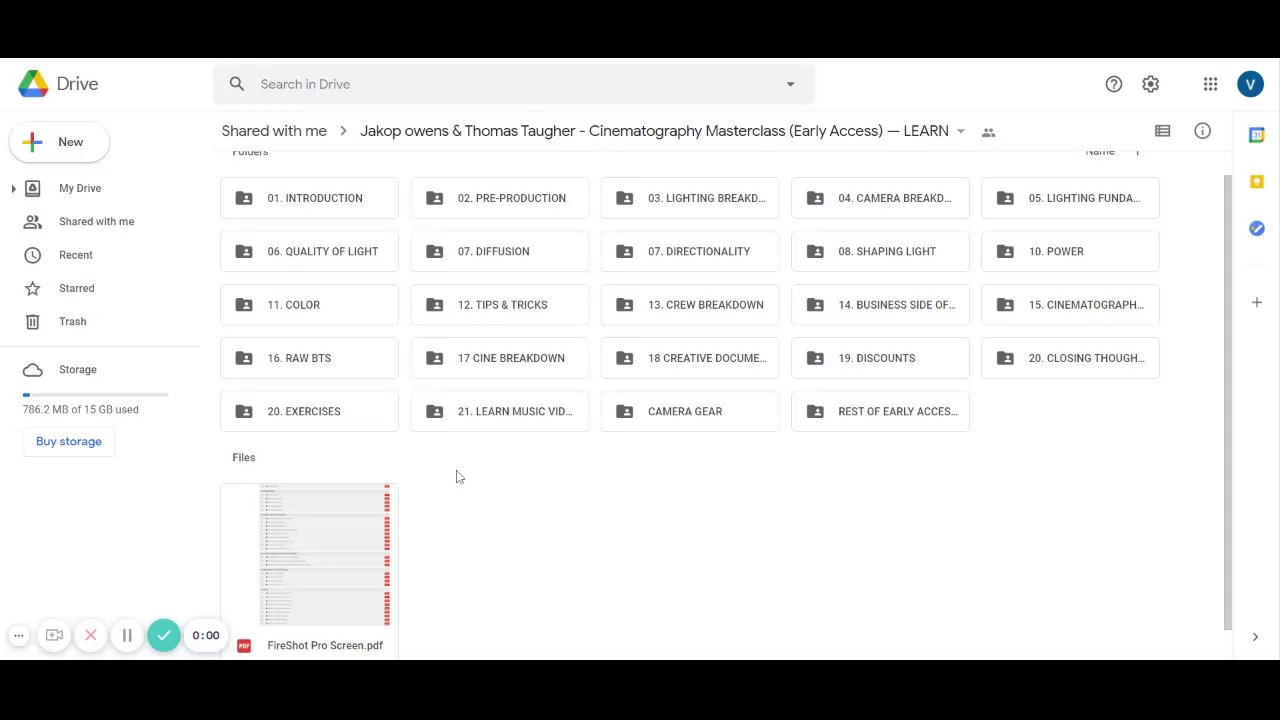This screenshot has width=1280, height=720.
Task: Open folder 13. CREW BREAKDOWN
Action: [690, 305]
